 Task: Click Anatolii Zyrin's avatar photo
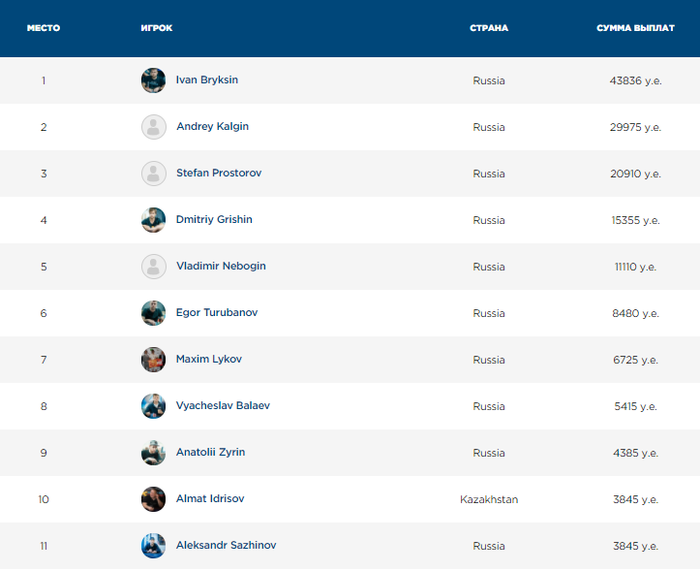coord(153,452)
